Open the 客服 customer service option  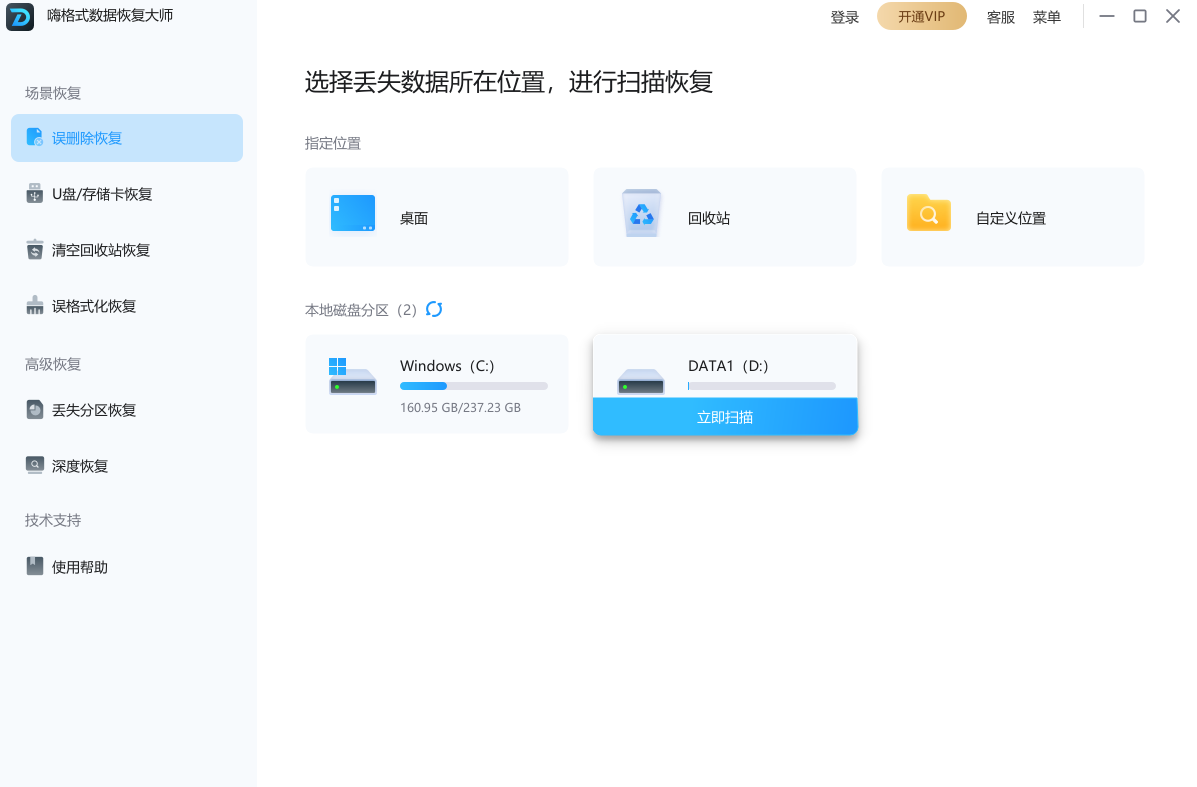click(x=1000, y=16)
